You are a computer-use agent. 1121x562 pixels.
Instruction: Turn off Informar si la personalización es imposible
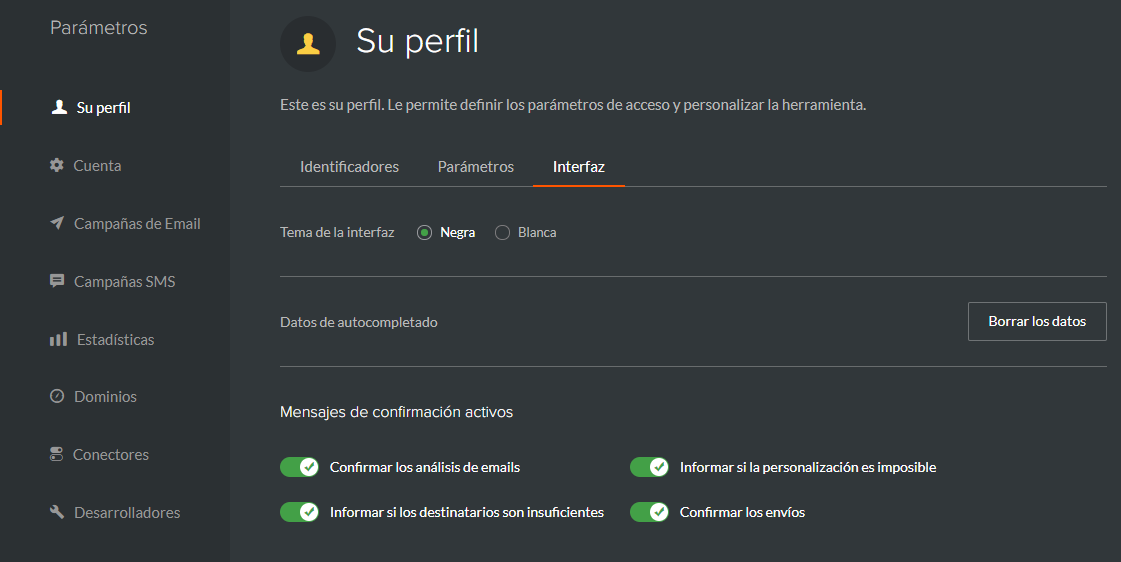pos(649,467)
